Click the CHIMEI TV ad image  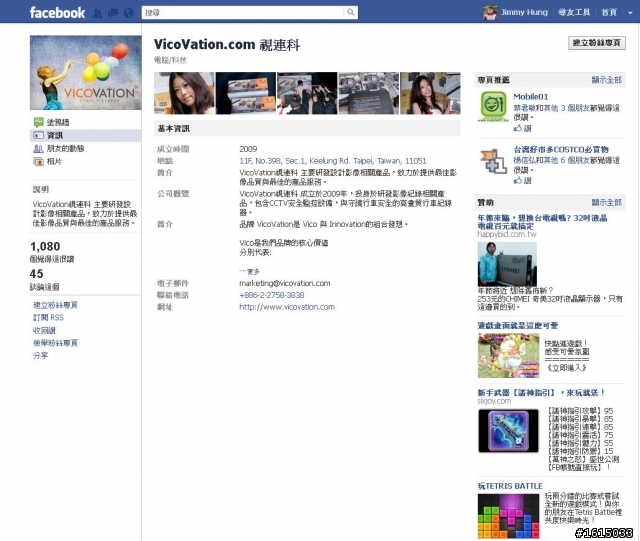507,264
